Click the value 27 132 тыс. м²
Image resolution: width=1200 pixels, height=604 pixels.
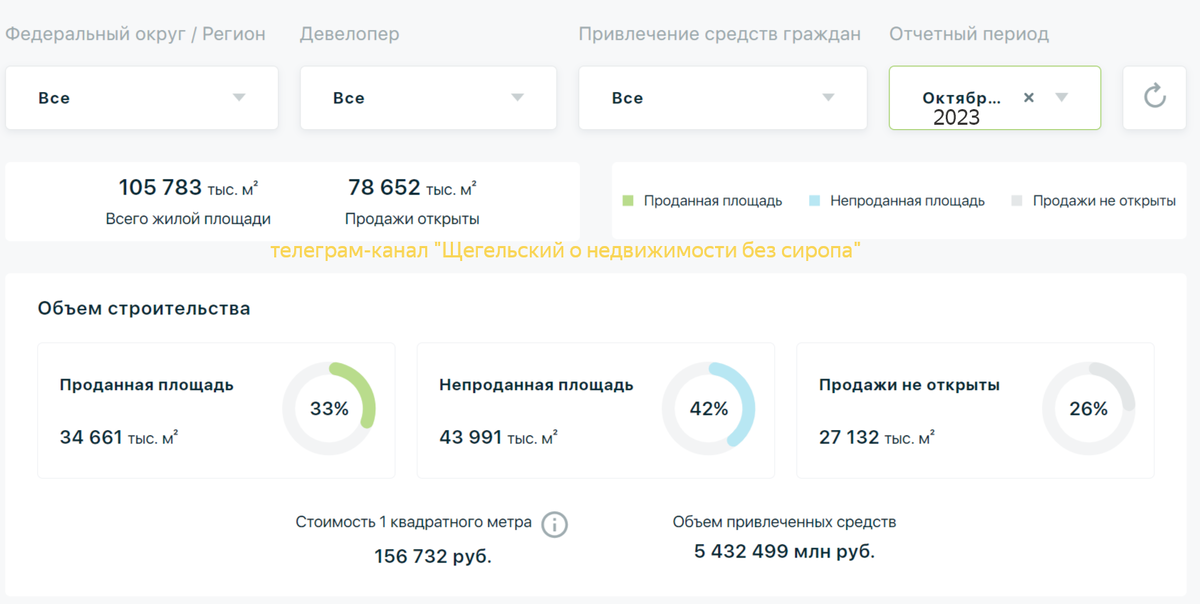[877, 437]
